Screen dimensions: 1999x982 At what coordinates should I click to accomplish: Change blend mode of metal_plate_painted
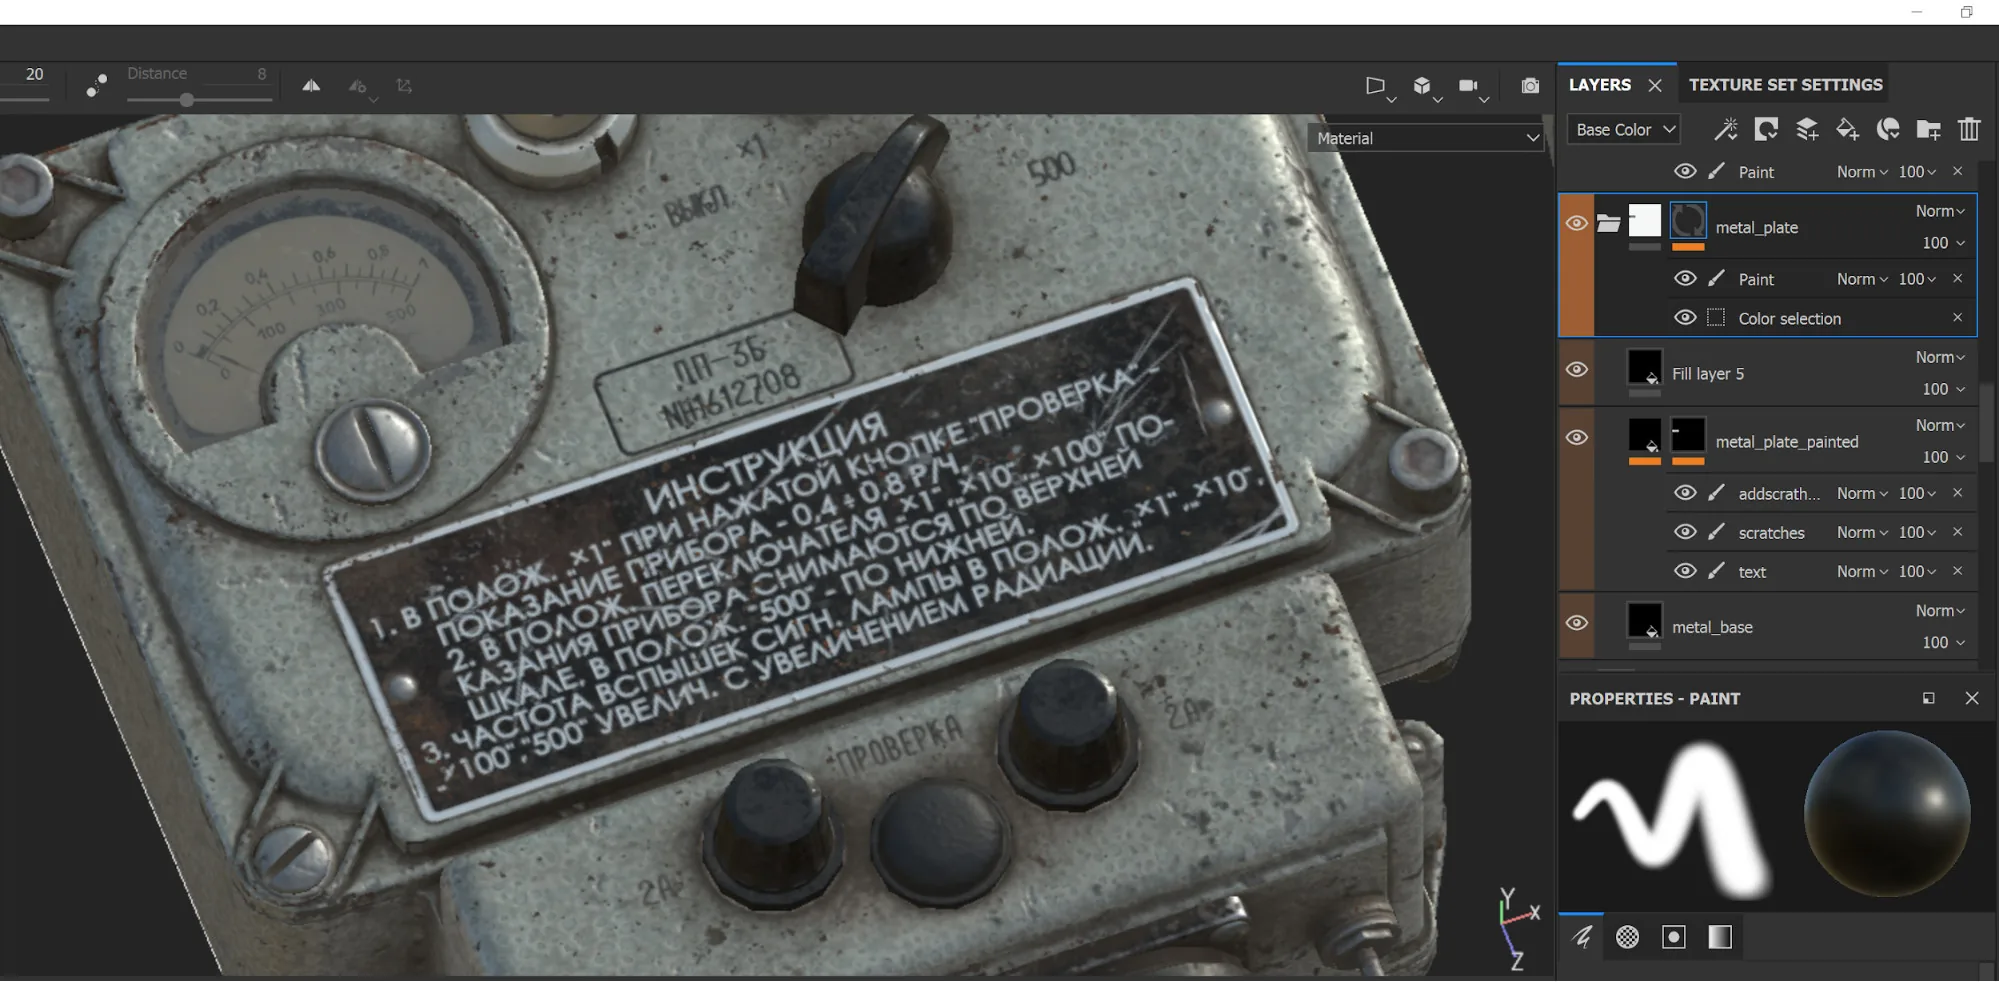pos(1940,425)
